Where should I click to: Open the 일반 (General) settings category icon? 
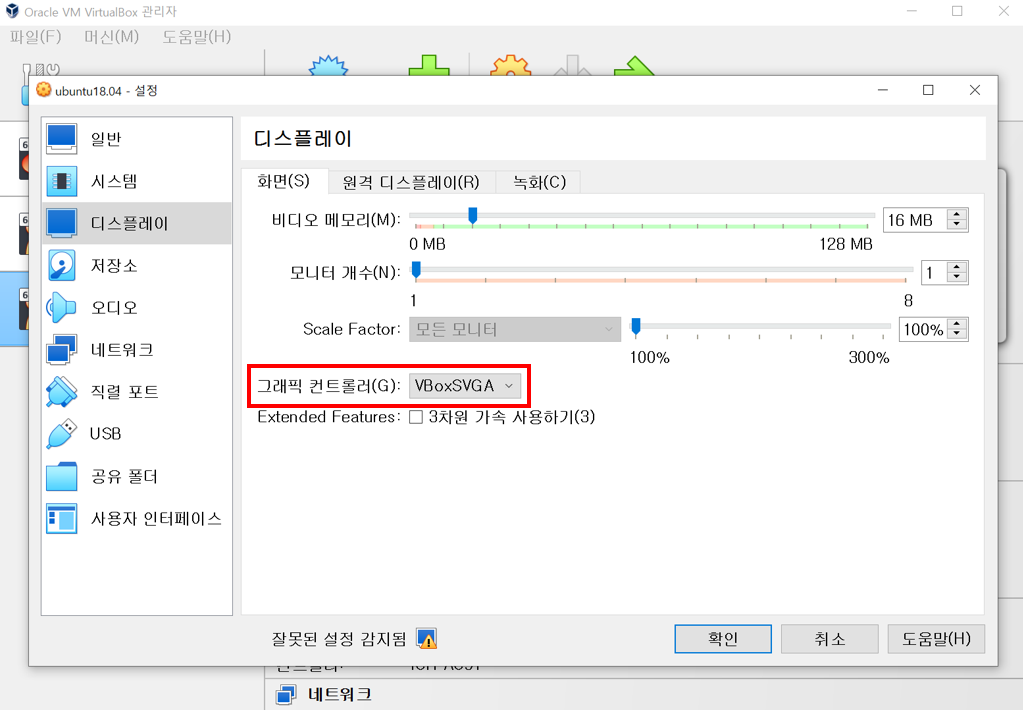click(x=62, y=139)
